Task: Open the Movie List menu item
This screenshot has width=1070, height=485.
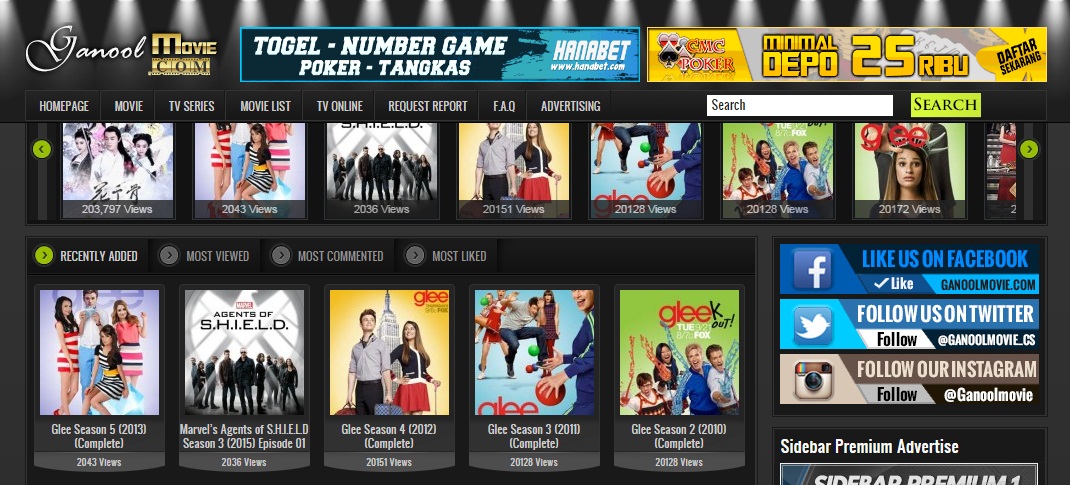Action: click(x=265, y=106)
